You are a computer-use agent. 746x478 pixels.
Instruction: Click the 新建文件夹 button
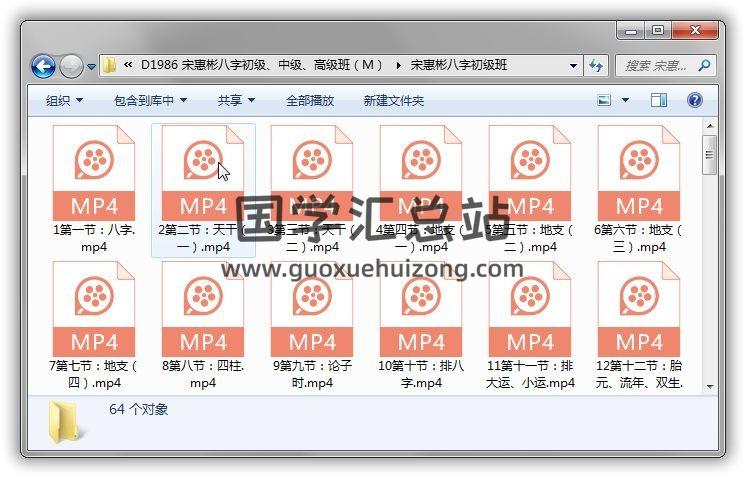coord(393,101)
